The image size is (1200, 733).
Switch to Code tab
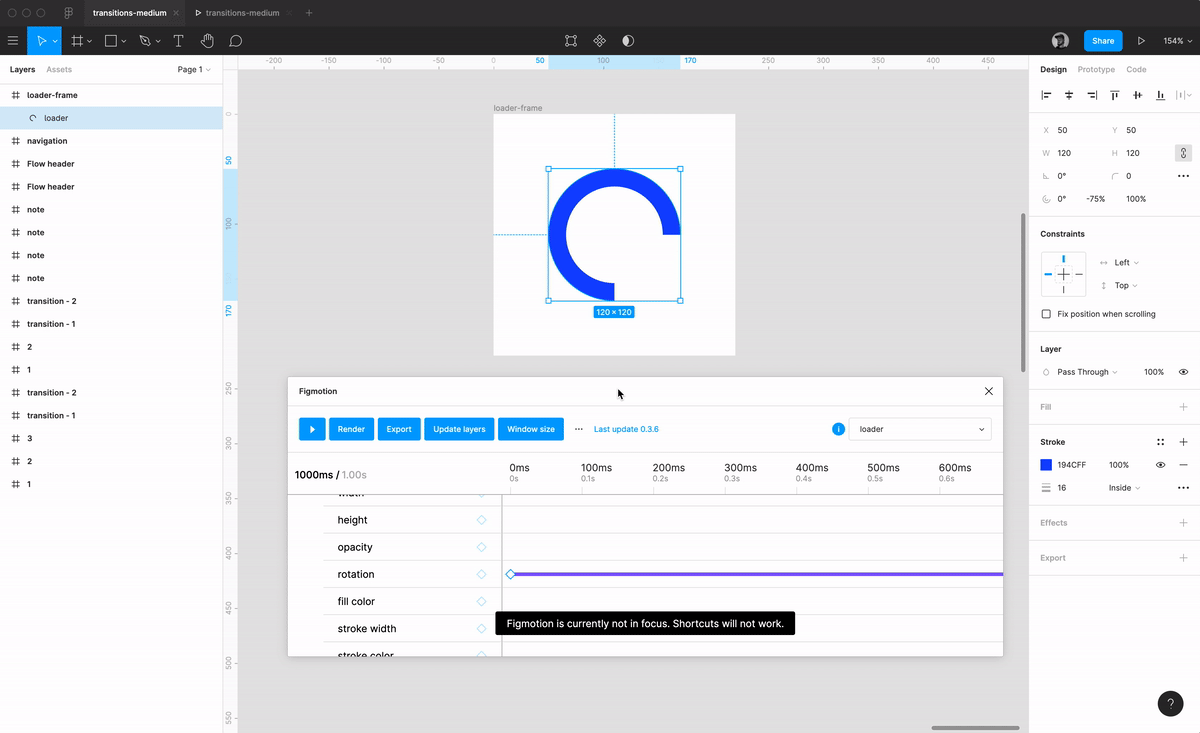point(1136,70)
